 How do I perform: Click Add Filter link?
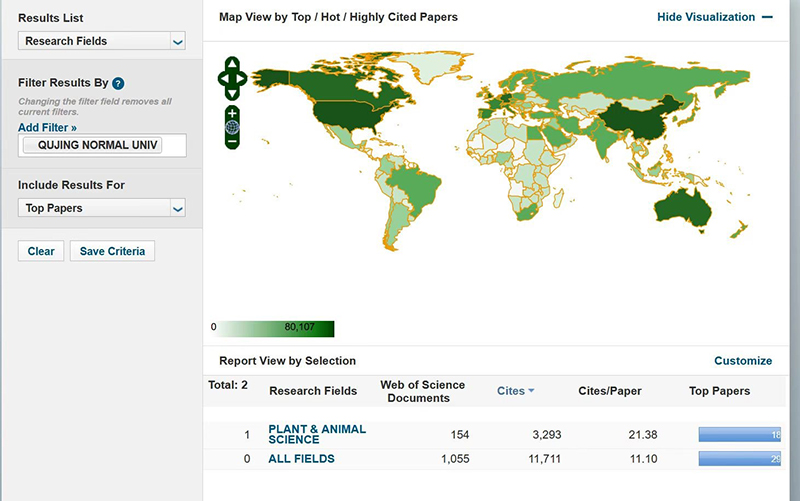[47, 128]
